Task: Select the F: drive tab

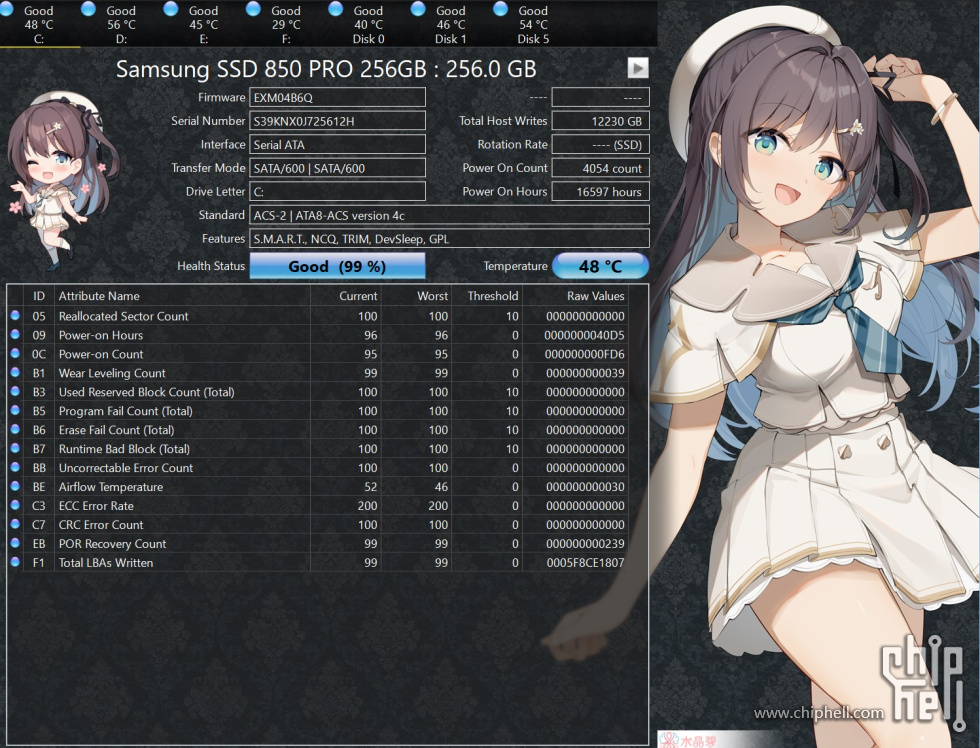Action: point(286,24)
